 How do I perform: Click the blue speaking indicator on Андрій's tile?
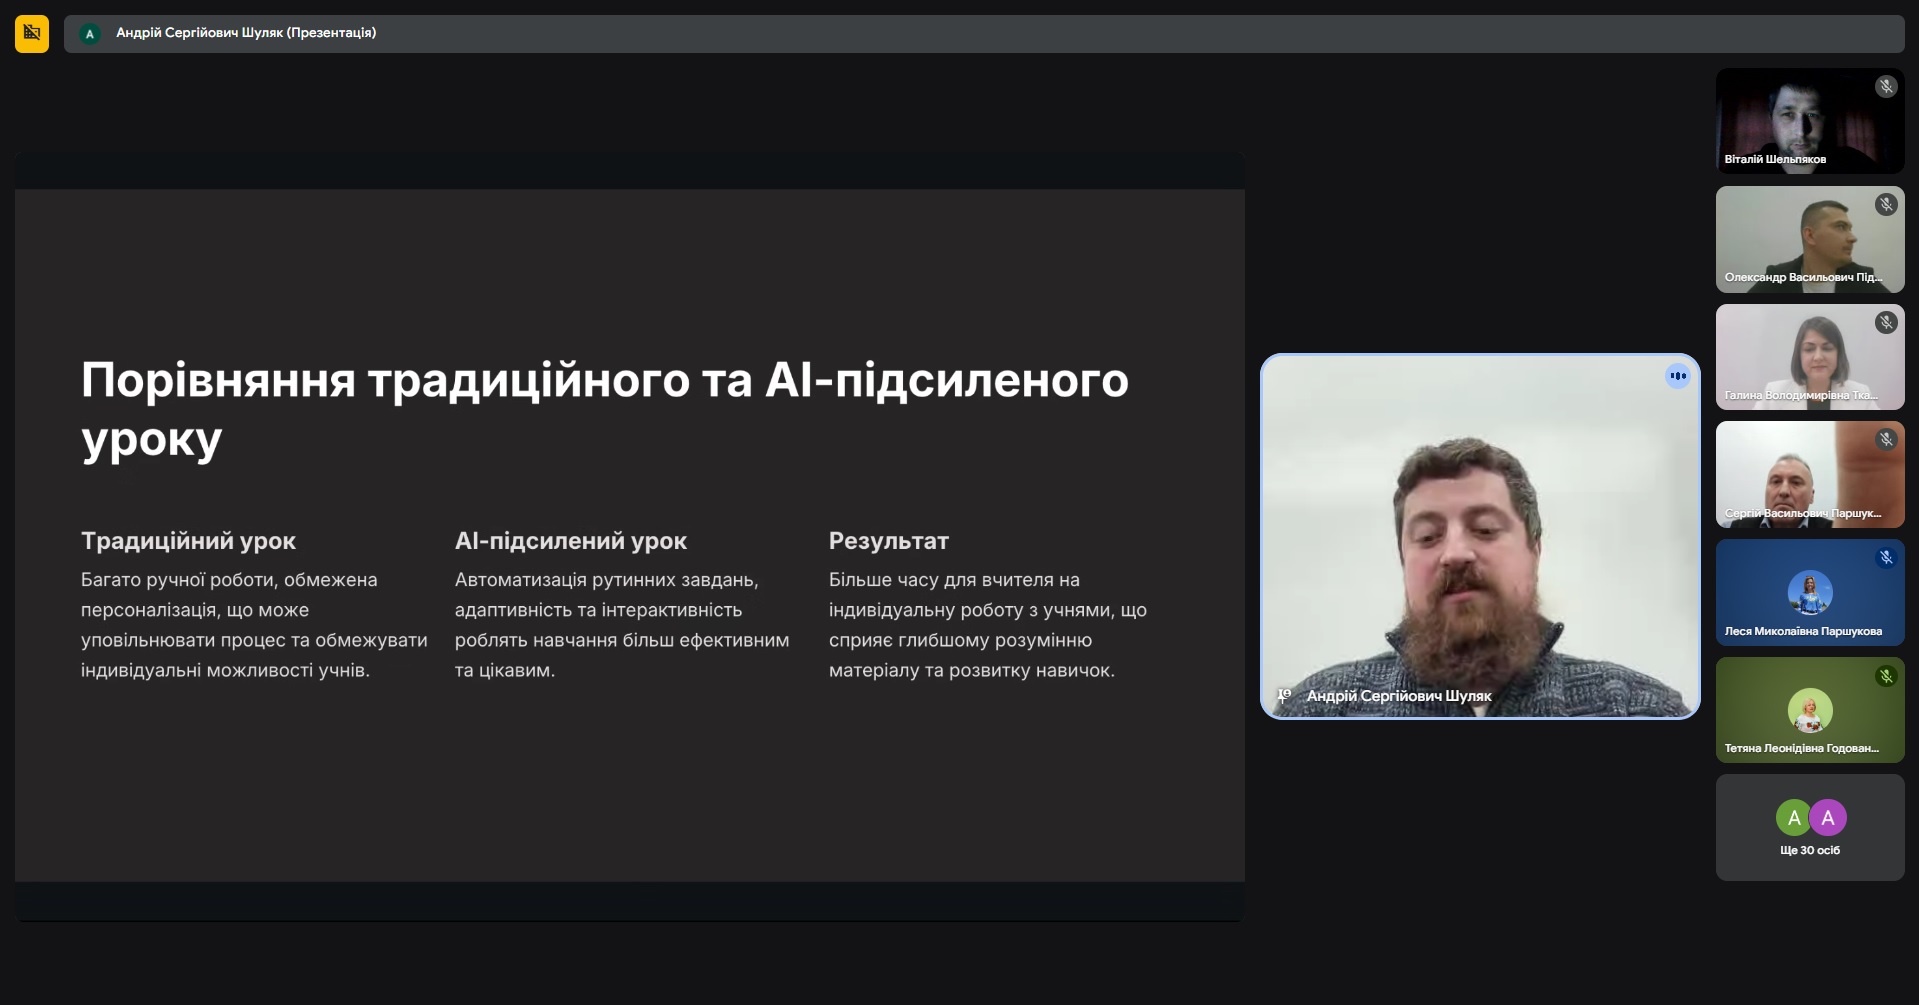pos(1677,376)
